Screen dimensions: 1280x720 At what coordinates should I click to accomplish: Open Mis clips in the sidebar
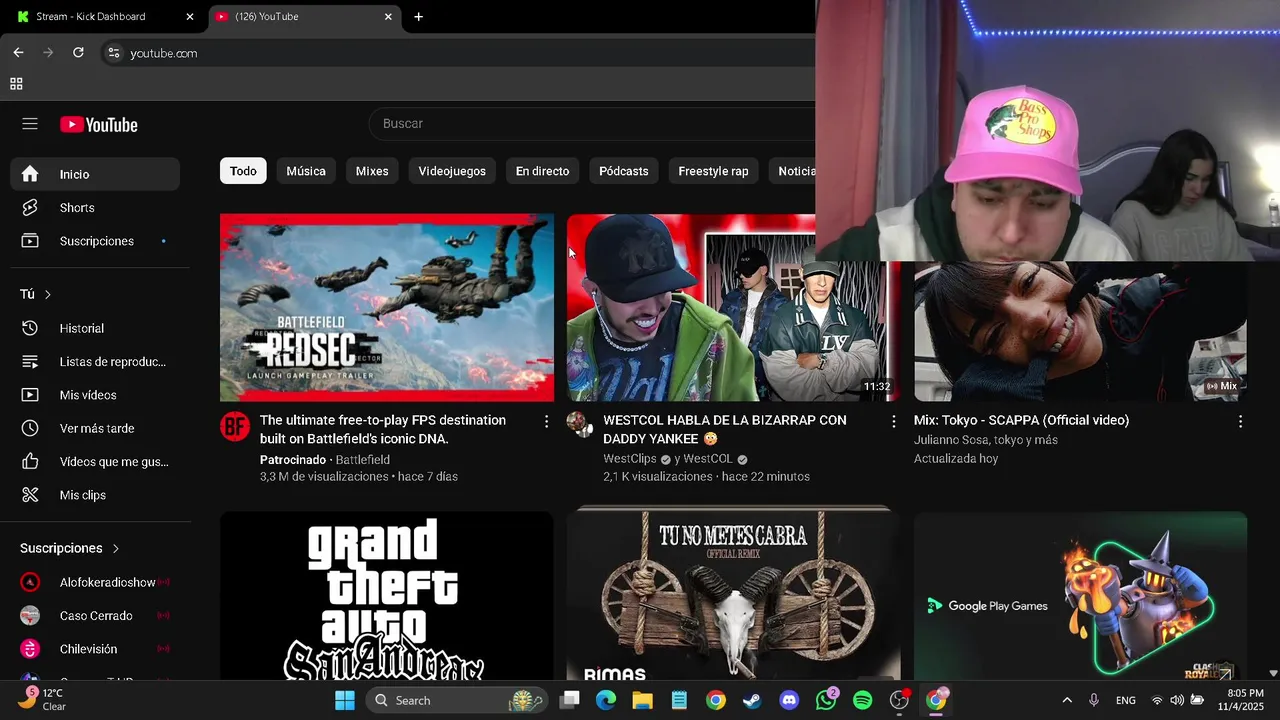[x=95, y=495]
